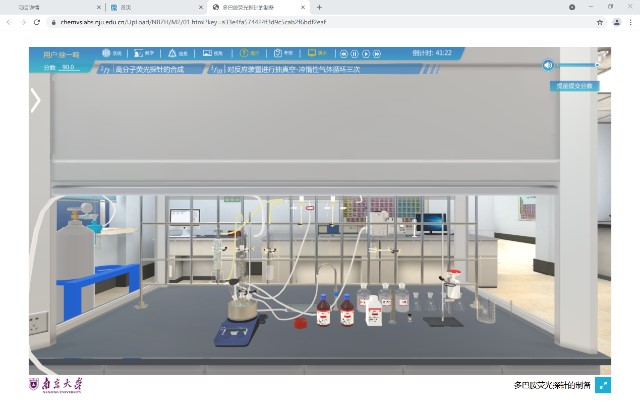Switch to the first browser tab
640x410 pixels.
pyautogui.click(x=50, y=7)
